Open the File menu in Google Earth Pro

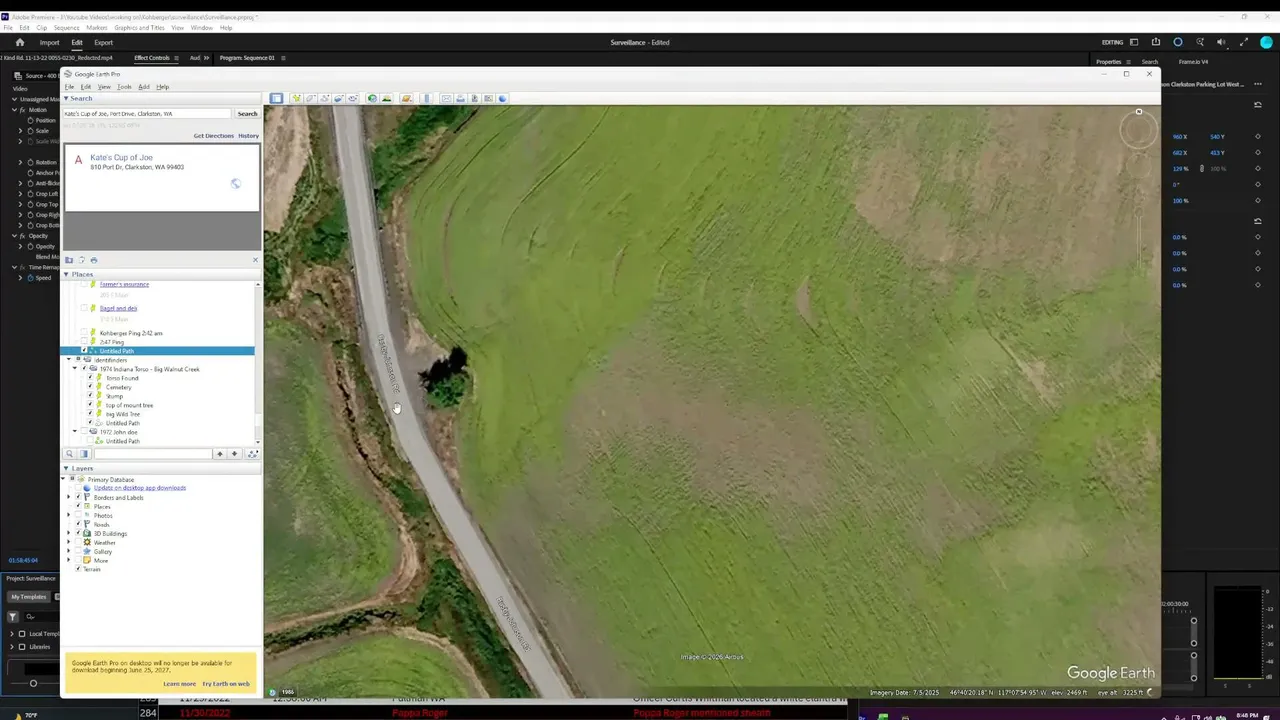[69, 87]
